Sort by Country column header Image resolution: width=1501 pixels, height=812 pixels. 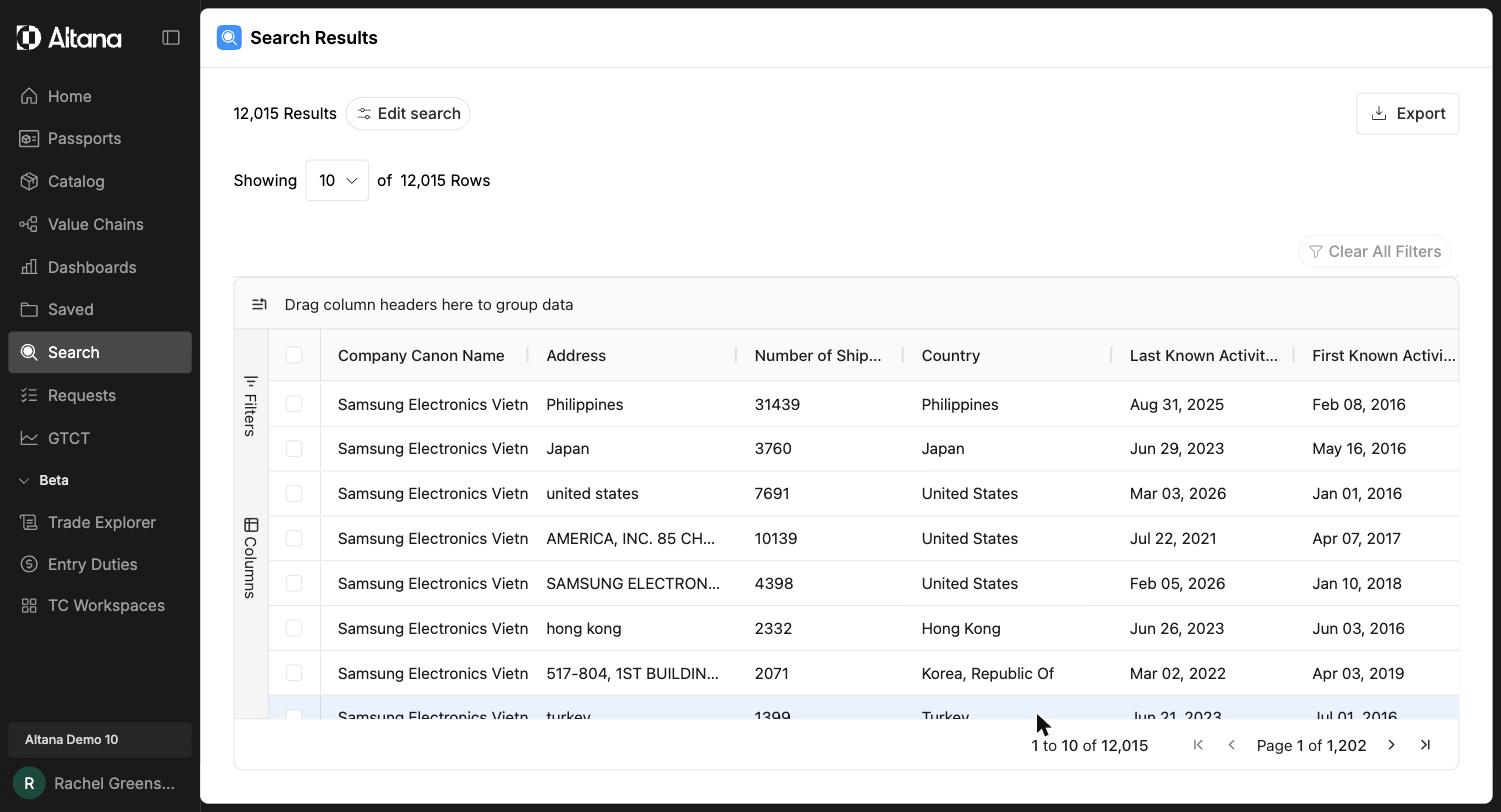(x=950, y=355)
